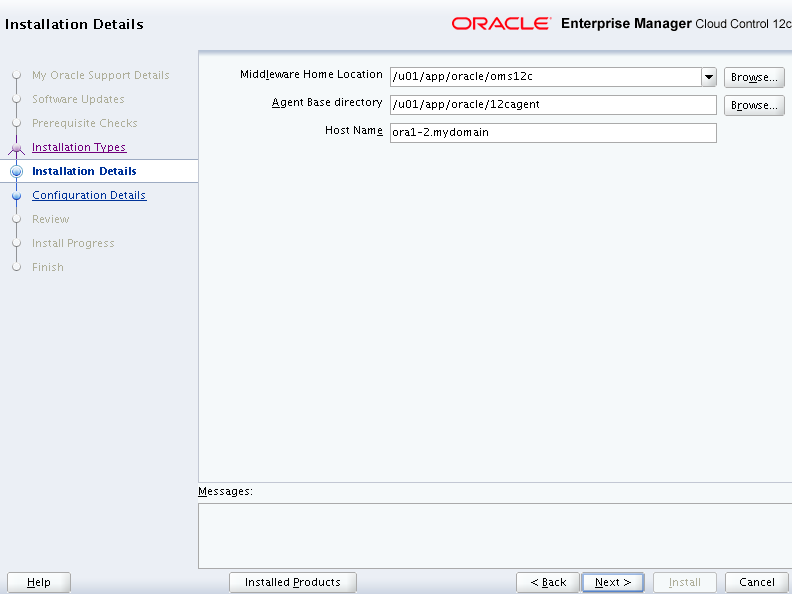Click the Prerequisite Checks step
Viewport: 792px width, 594px height.
[85, 123]
